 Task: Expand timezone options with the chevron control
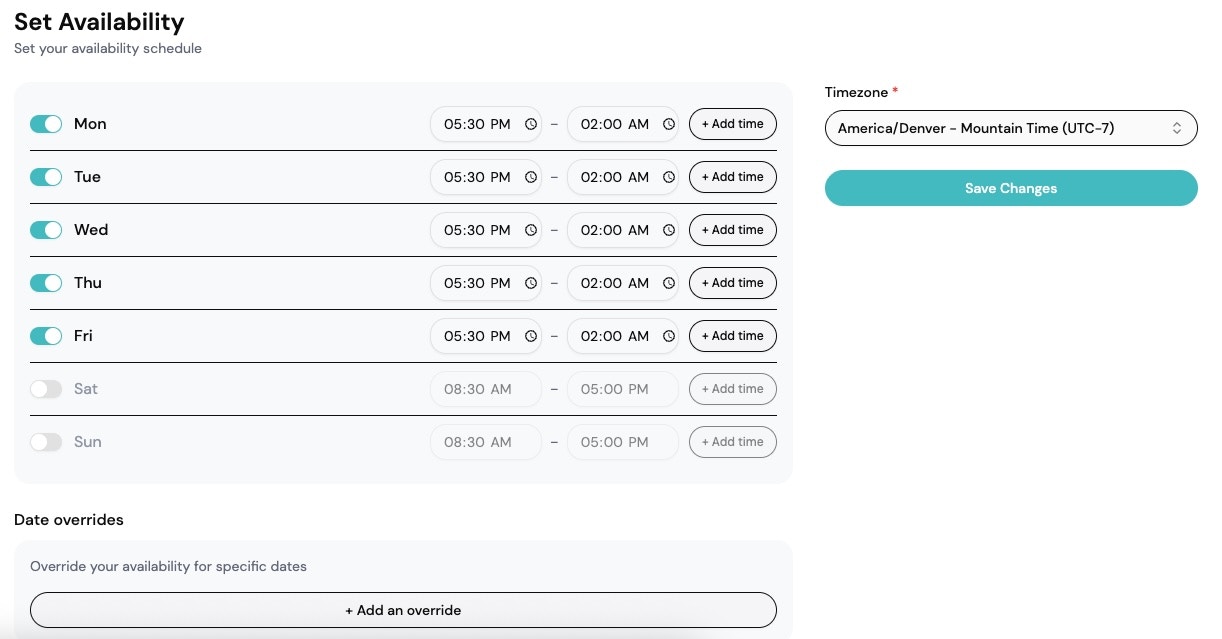coord(1179,128)
